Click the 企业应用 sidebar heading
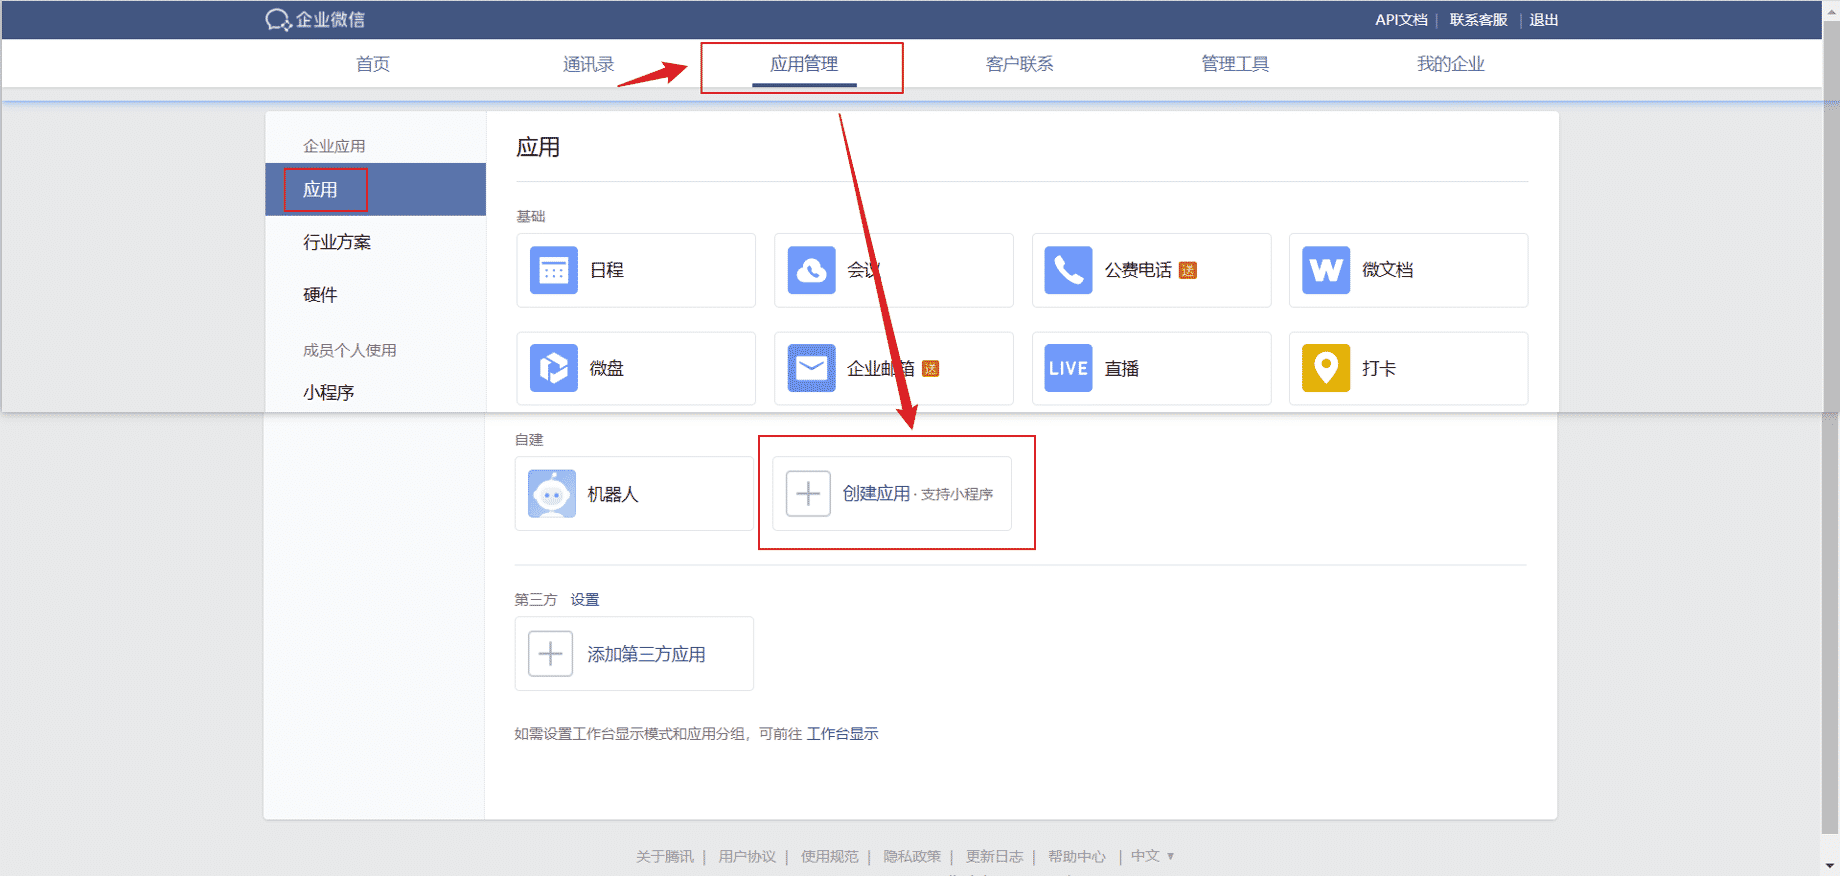This screenshot has height=876, width=1840. coord(334,146)
